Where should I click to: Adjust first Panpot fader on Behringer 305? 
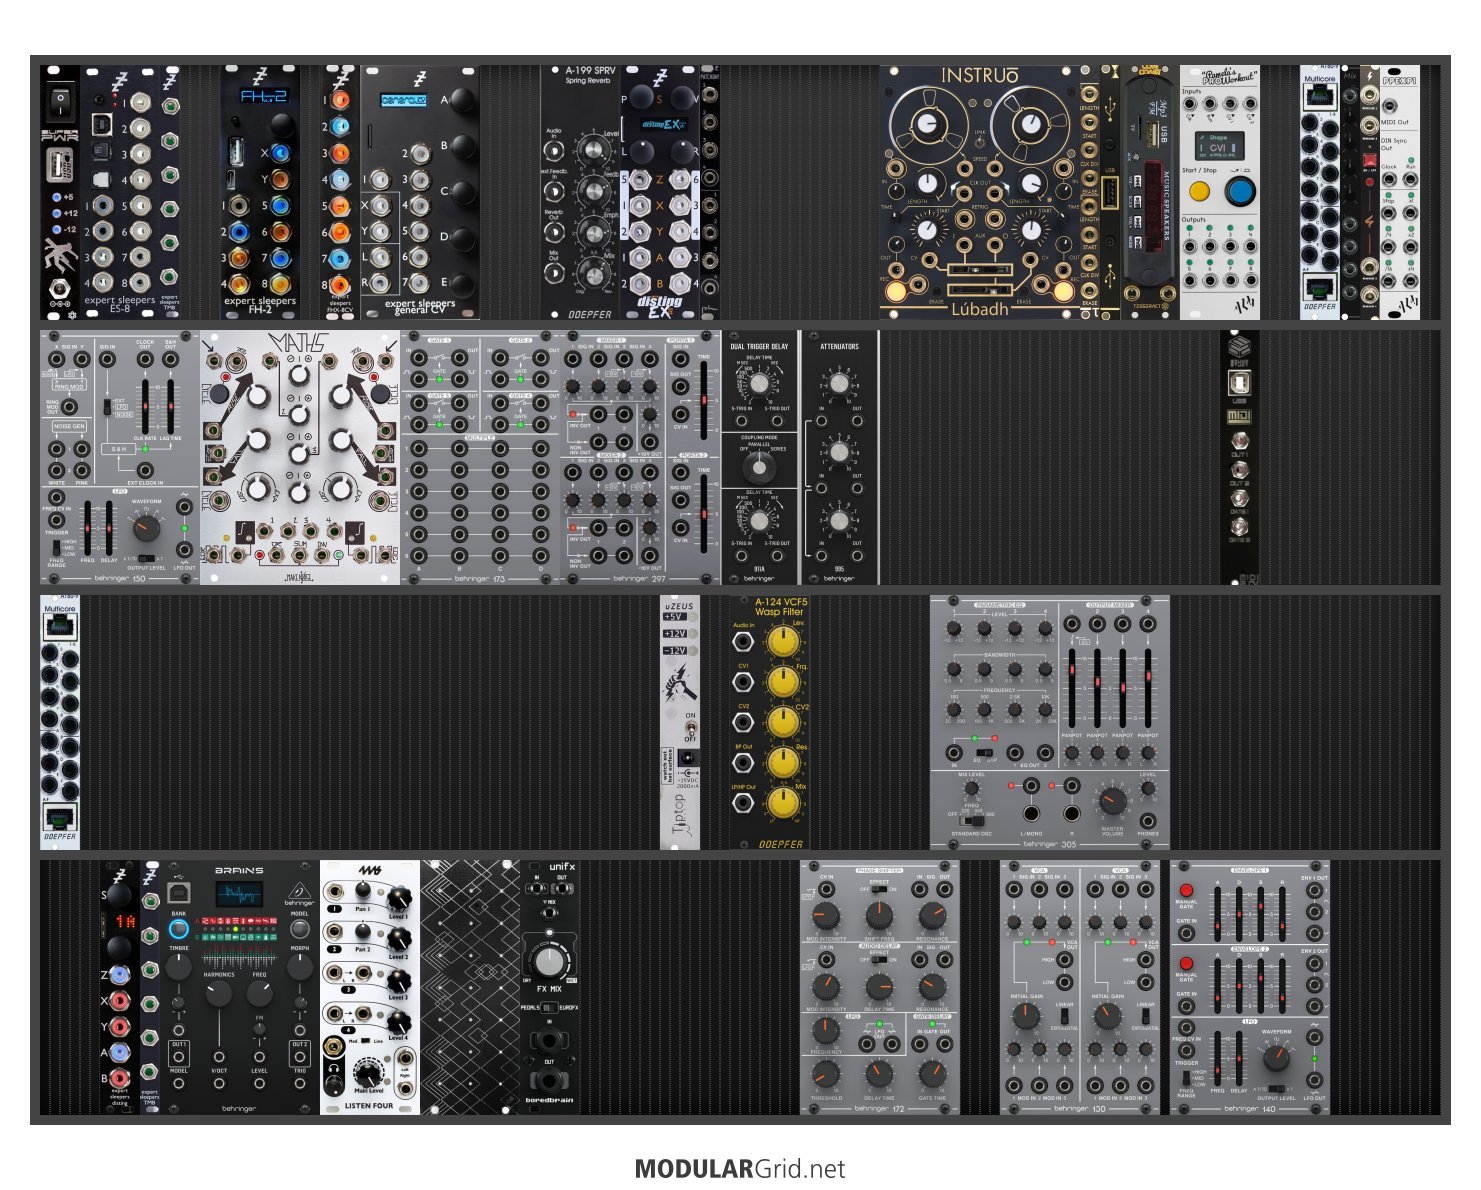[1072, 688]
